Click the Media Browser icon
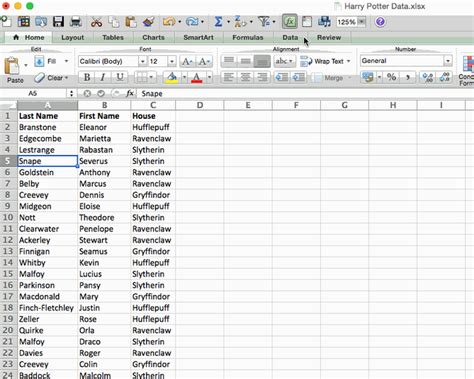The width and height of the screenshot is (474, 379). pyautogui.click(x=324, y=22)
